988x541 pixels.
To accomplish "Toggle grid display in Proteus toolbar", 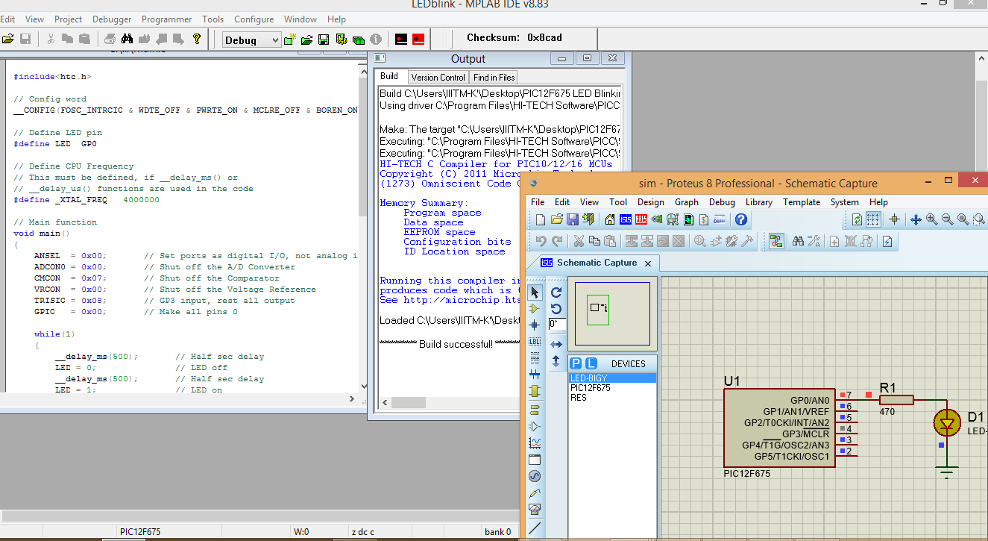I will 873,220.
